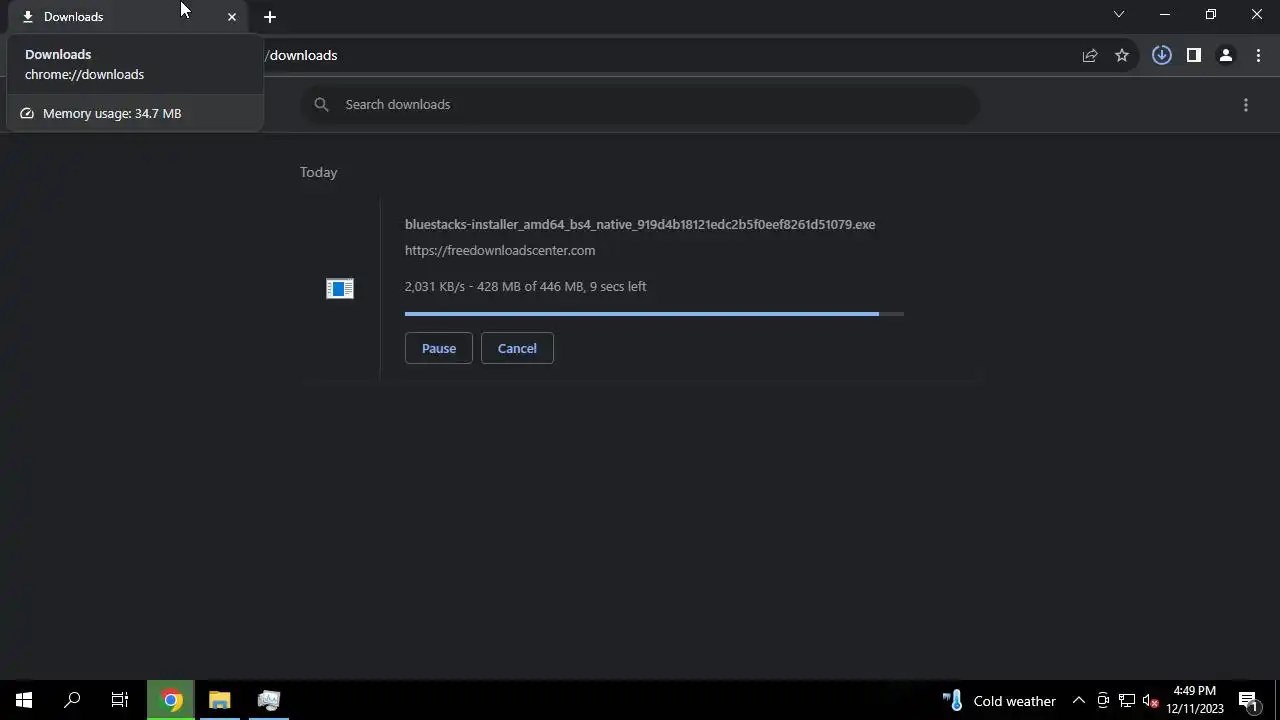Screen dimensions: 1280x720
Task: Open File Explorer from the taskbar
Action: tap(220, 700)
